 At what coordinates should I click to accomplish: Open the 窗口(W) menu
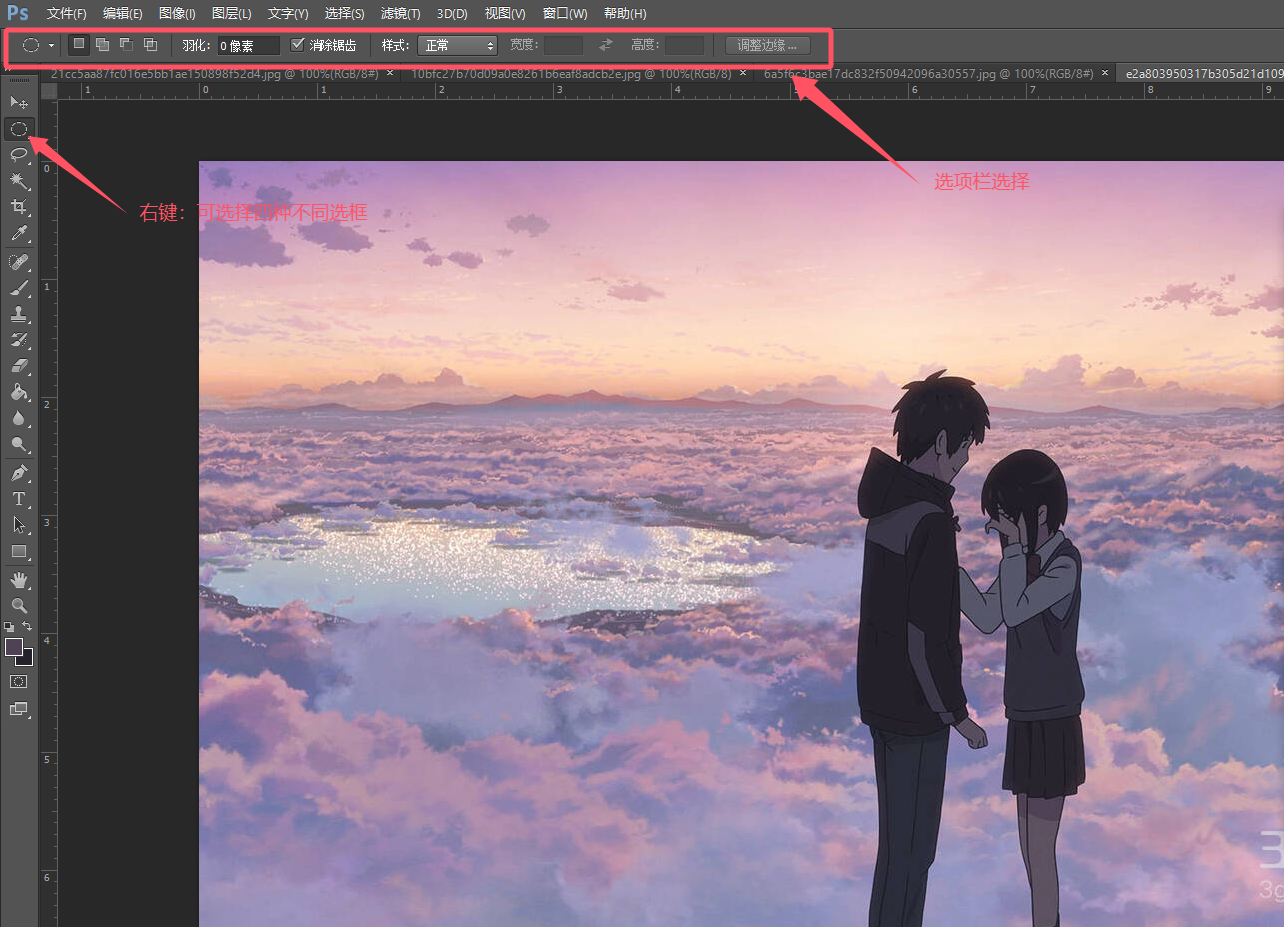pyautogui.click(x=565, y=14)
